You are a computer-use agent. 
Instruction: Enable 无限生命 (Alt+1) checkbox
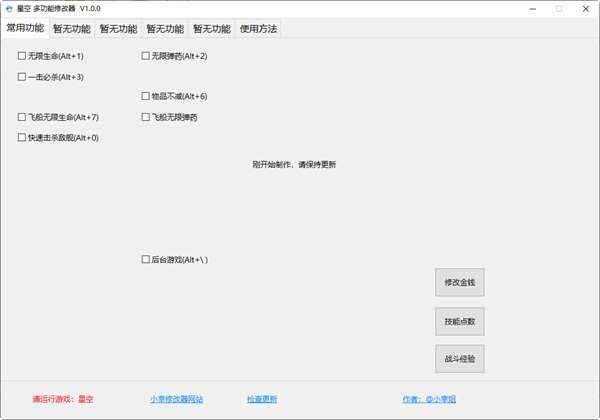tap(22, 56)
